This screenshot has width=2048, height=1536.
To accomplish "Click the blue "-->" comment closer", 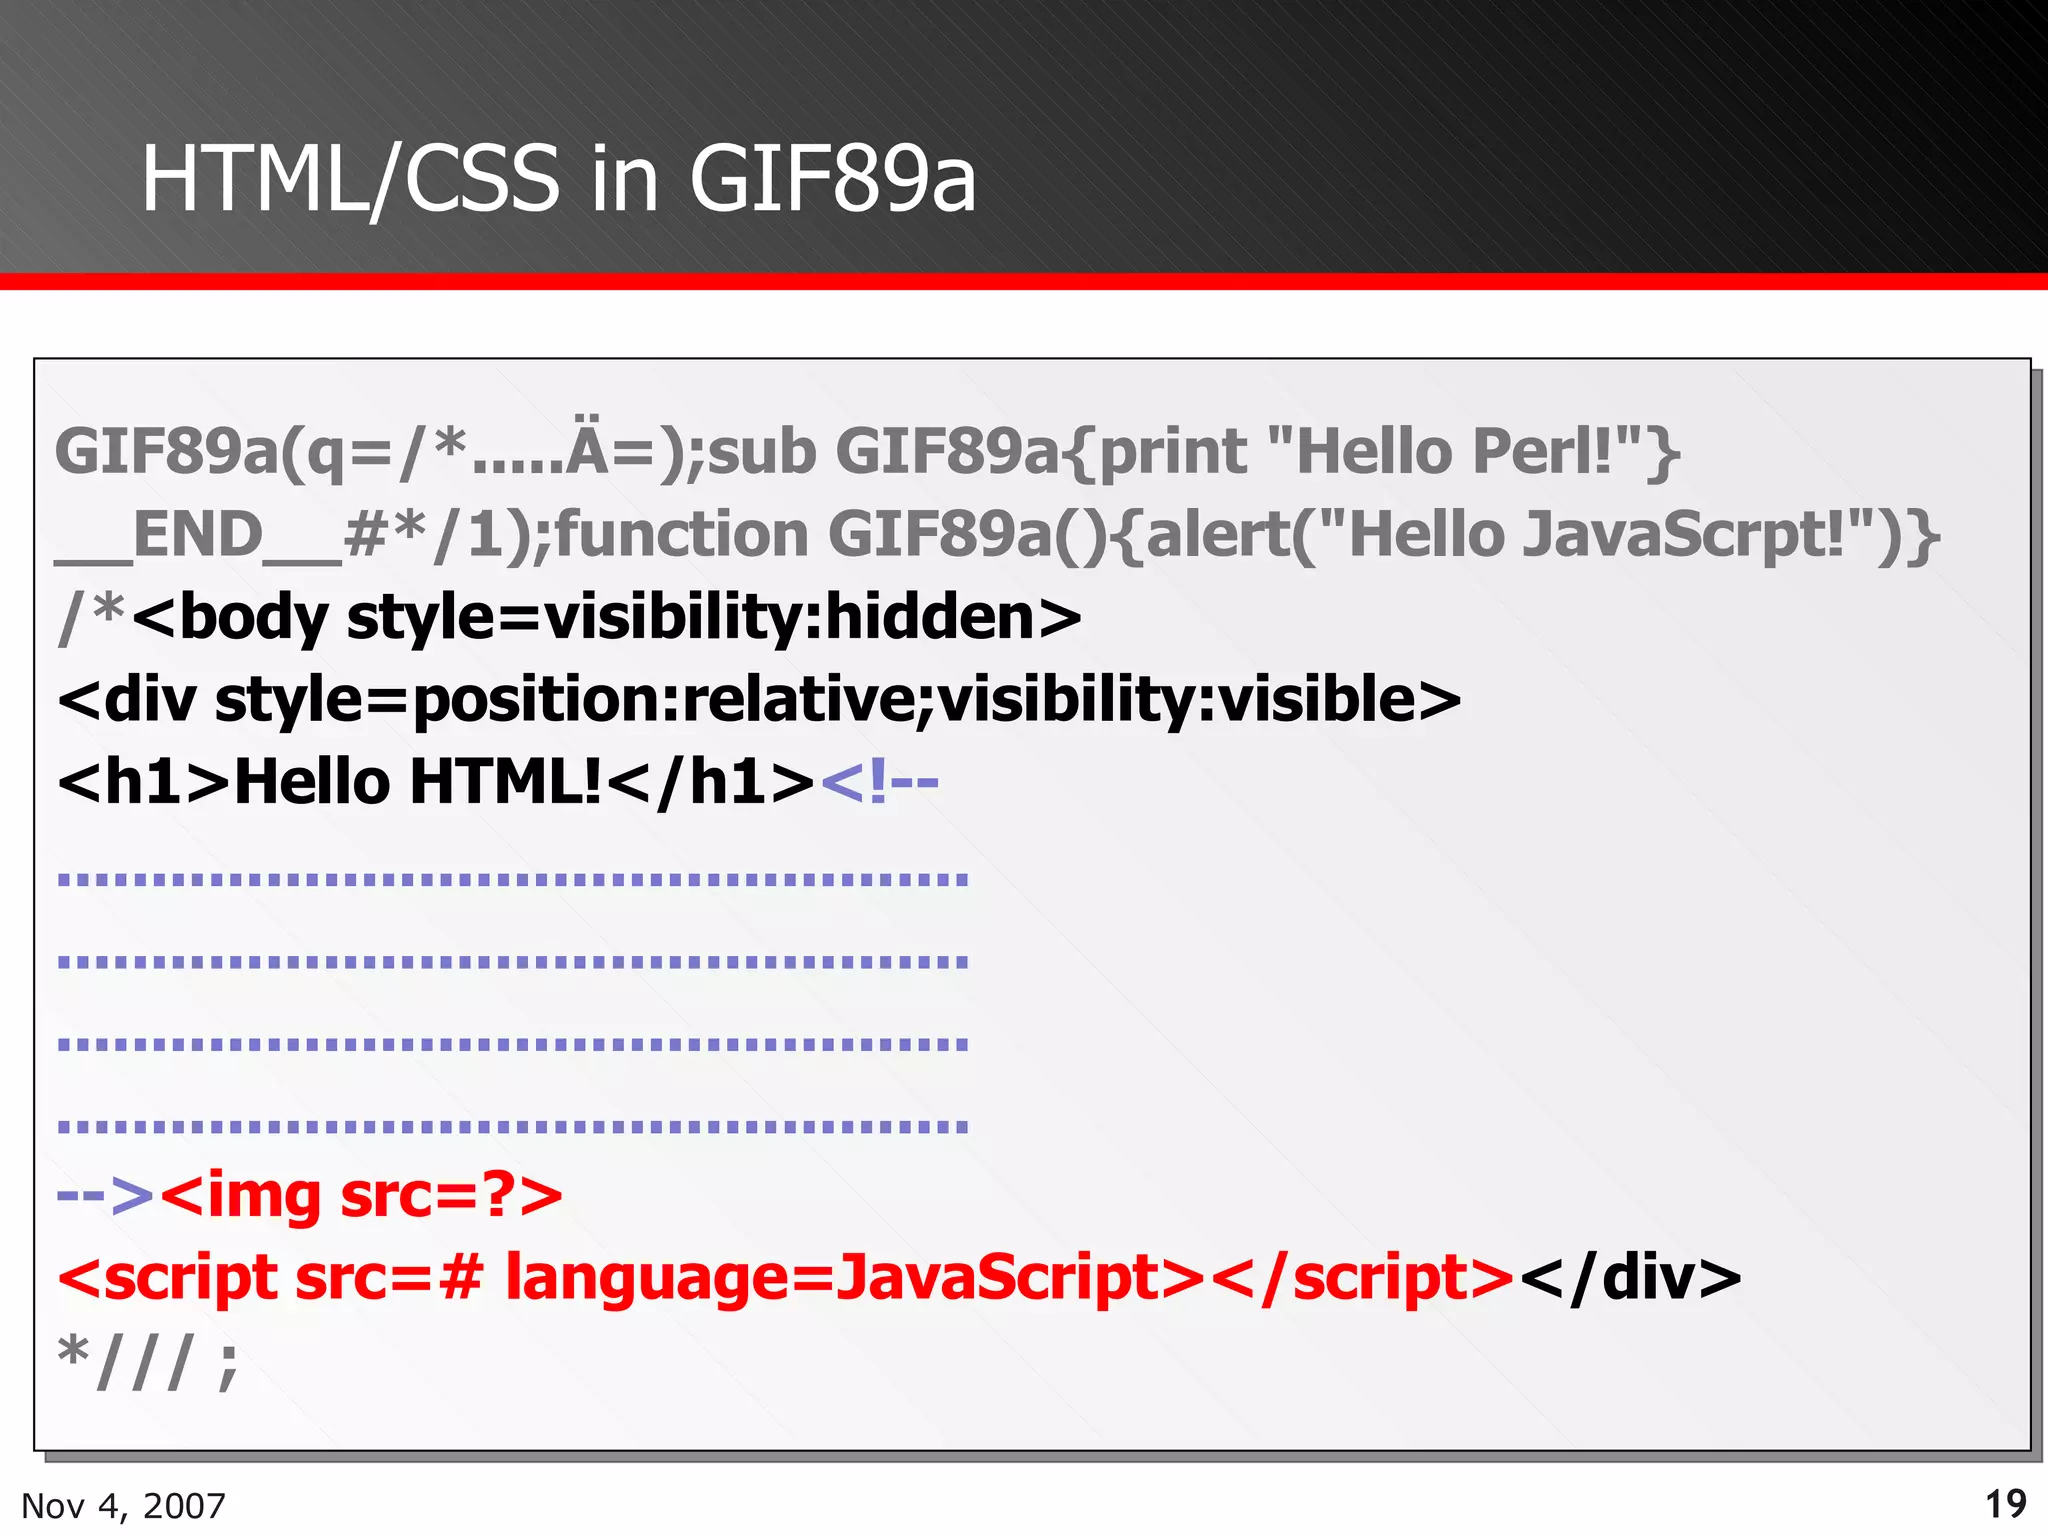I will pos(106,1194).
